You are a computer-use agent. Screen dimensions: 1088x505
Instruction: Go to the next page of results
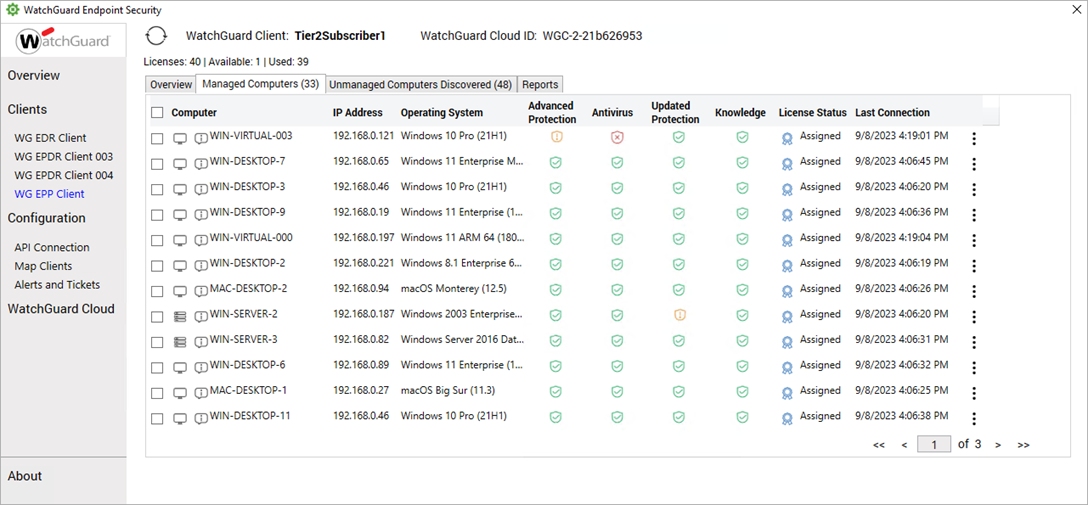[x=998, y=445]
